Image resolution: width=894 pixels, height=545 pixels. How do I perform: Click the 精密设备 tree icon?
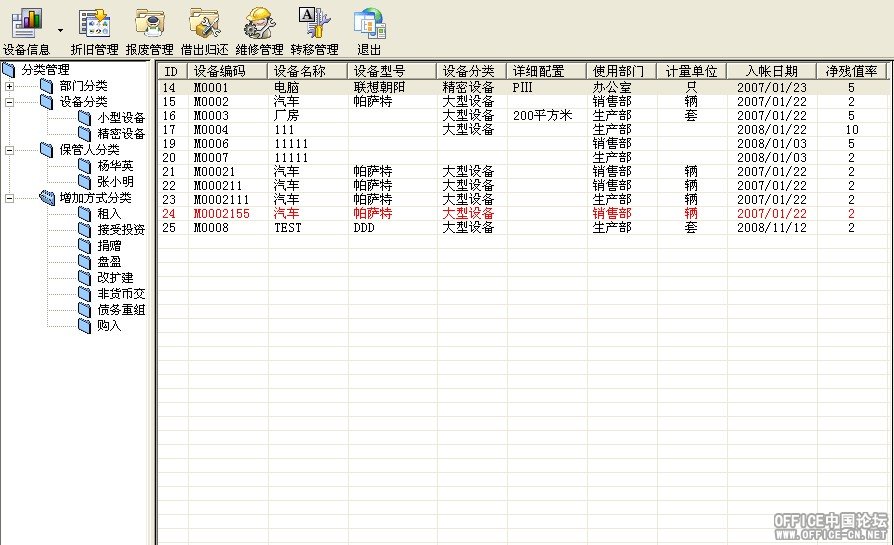(84, 134)
